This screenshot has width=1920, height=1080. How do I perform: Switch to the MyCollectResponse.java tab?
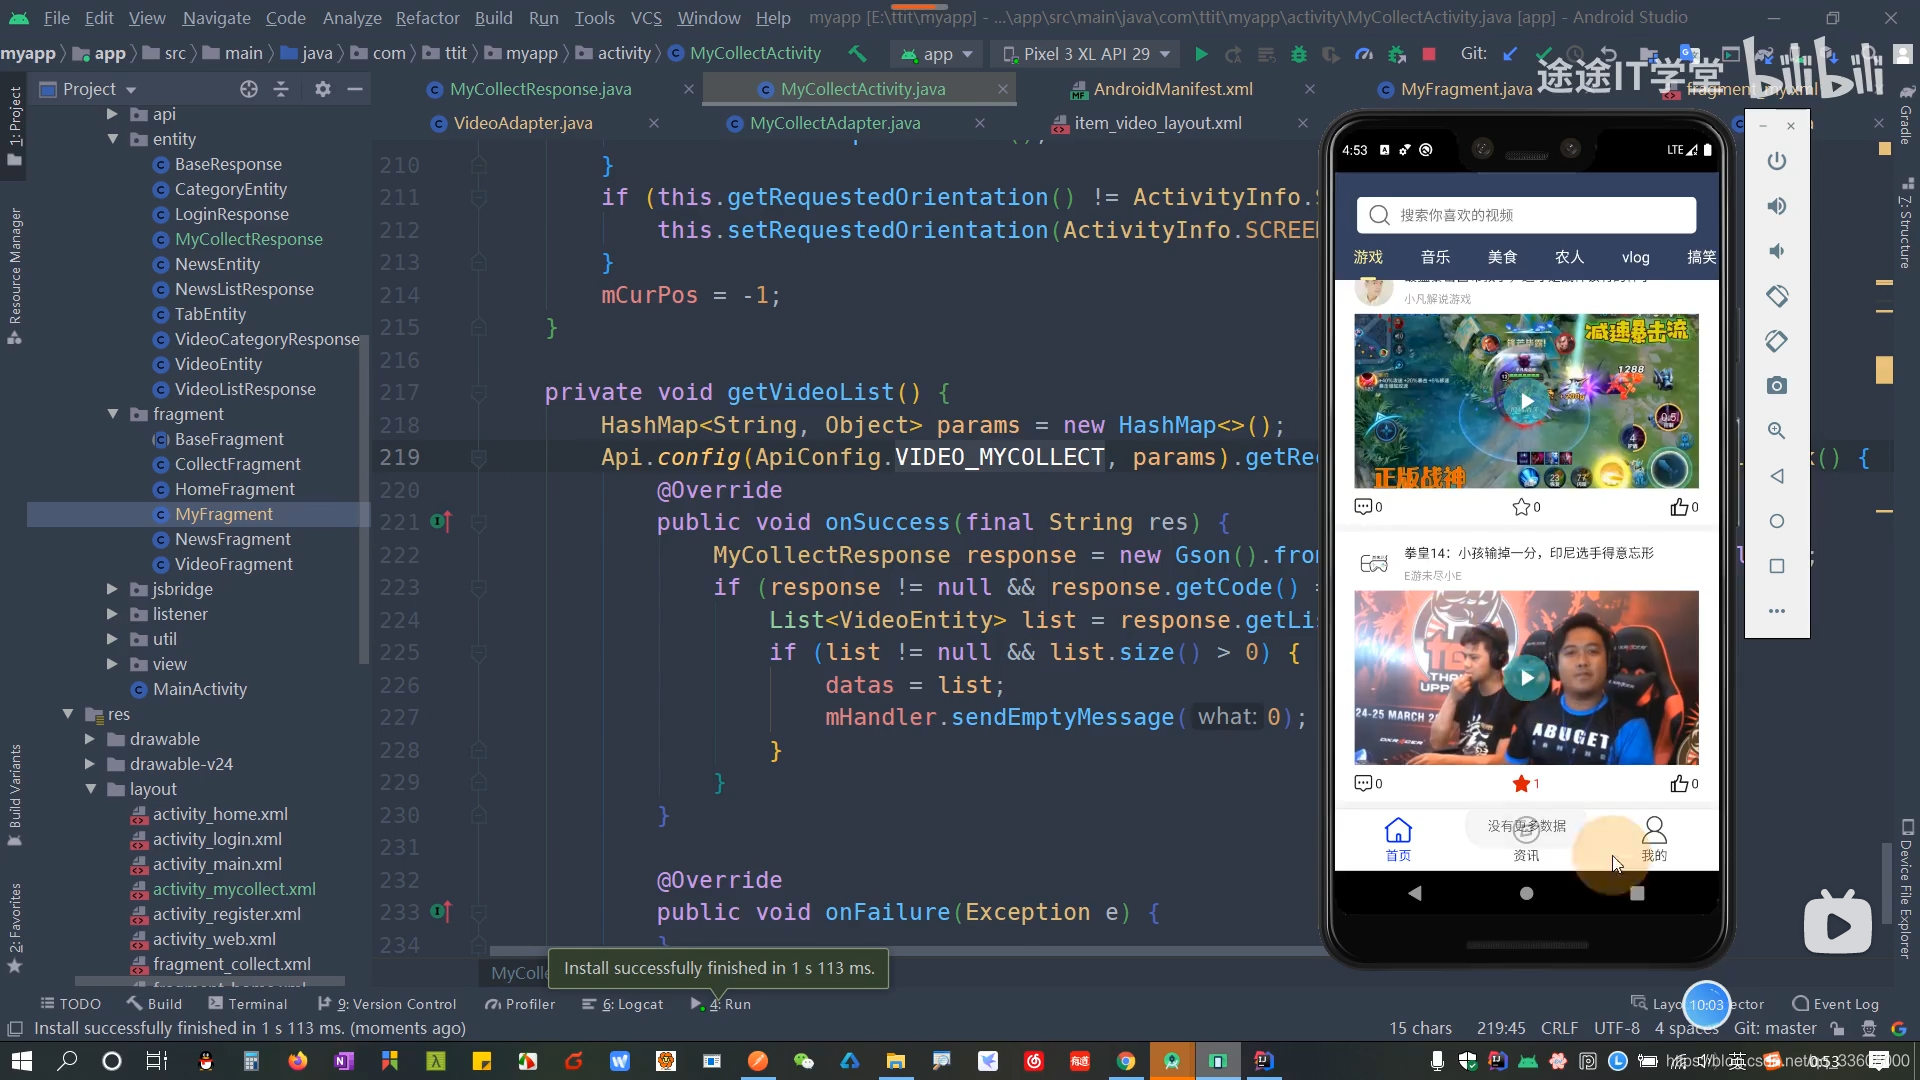[x=540, y=89]
